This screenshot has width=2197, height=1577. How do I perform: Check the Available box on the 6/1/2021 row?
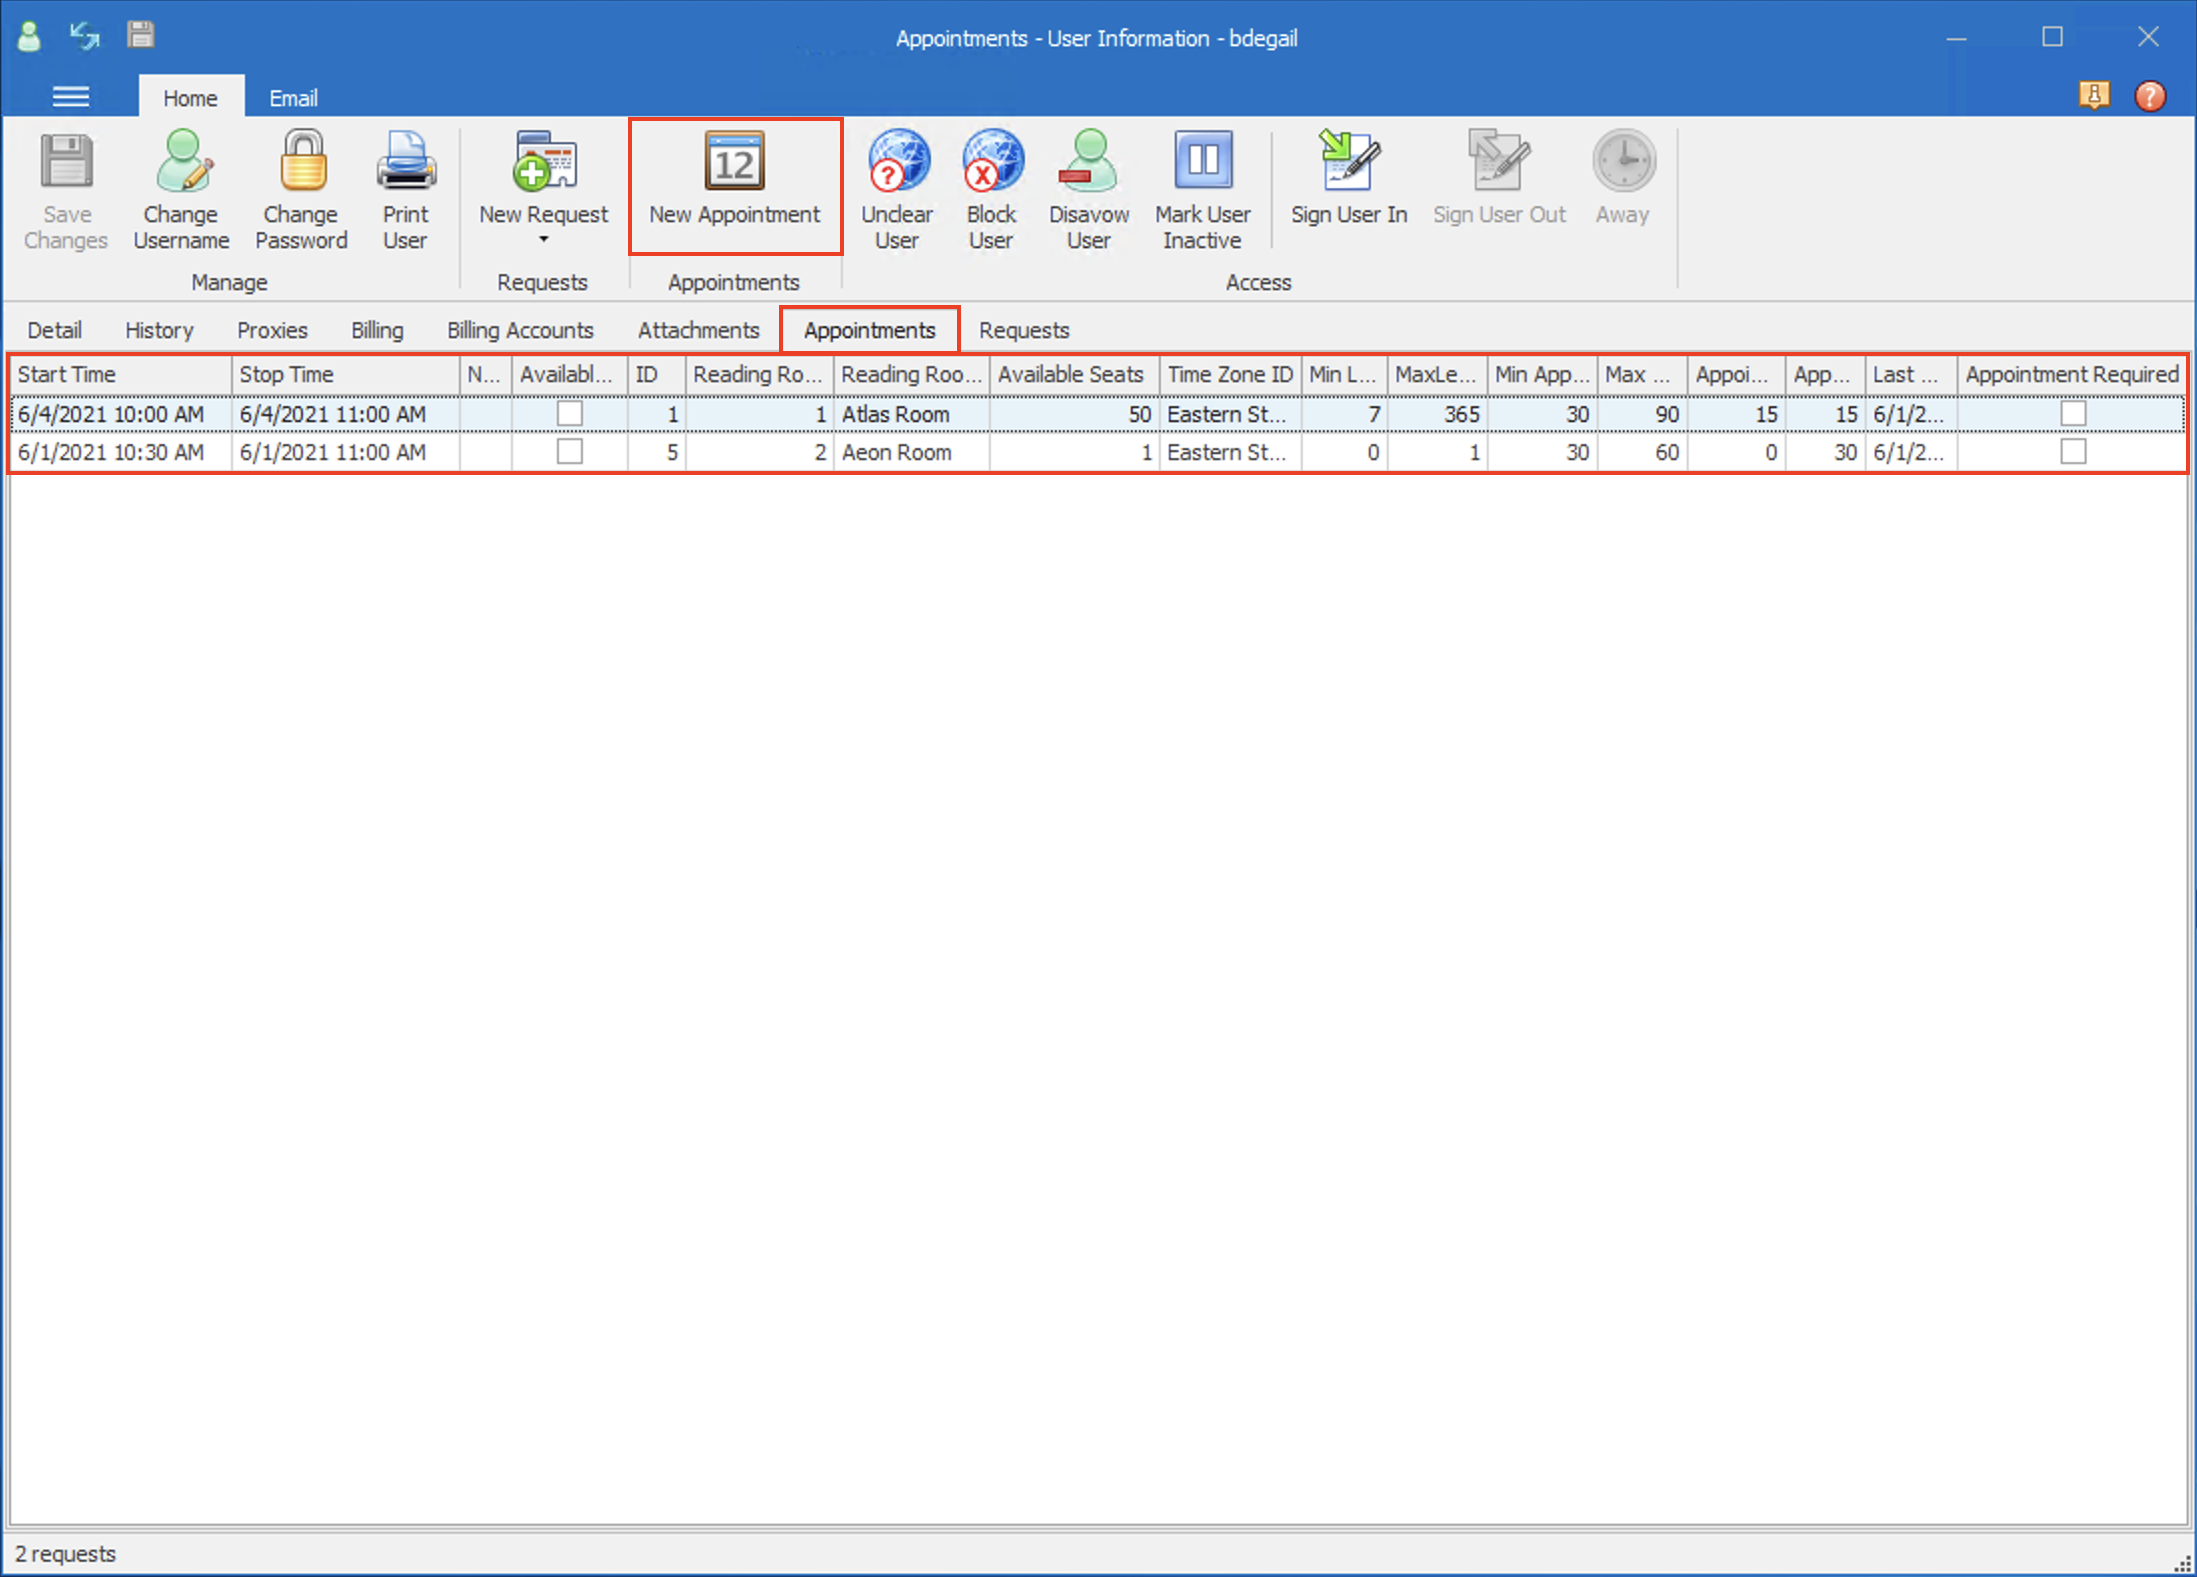[569, 451]
